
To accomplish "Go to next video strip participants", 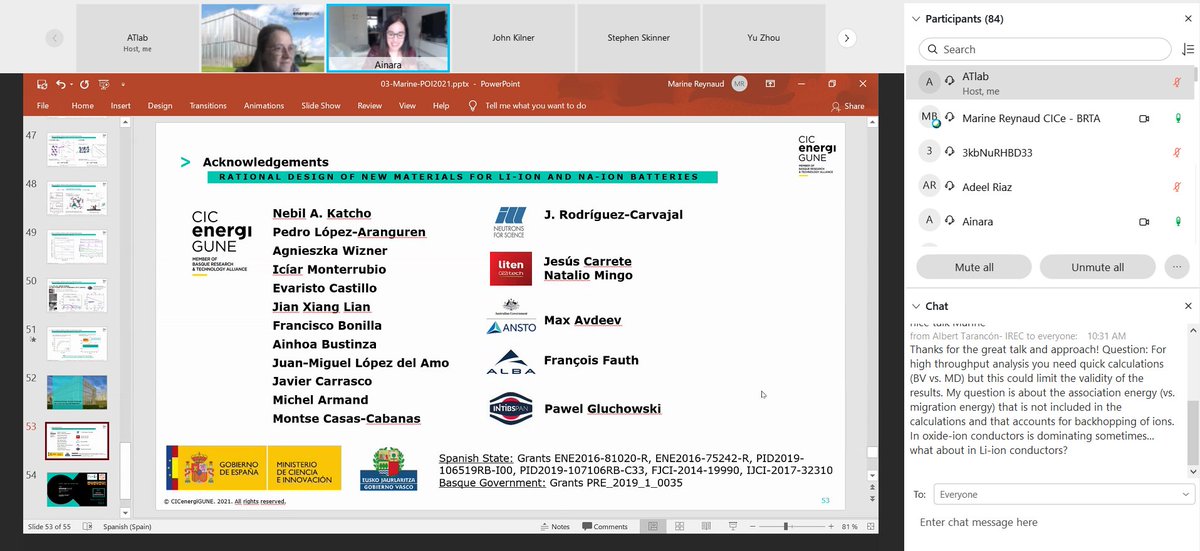I will click(x=847, y=38).
